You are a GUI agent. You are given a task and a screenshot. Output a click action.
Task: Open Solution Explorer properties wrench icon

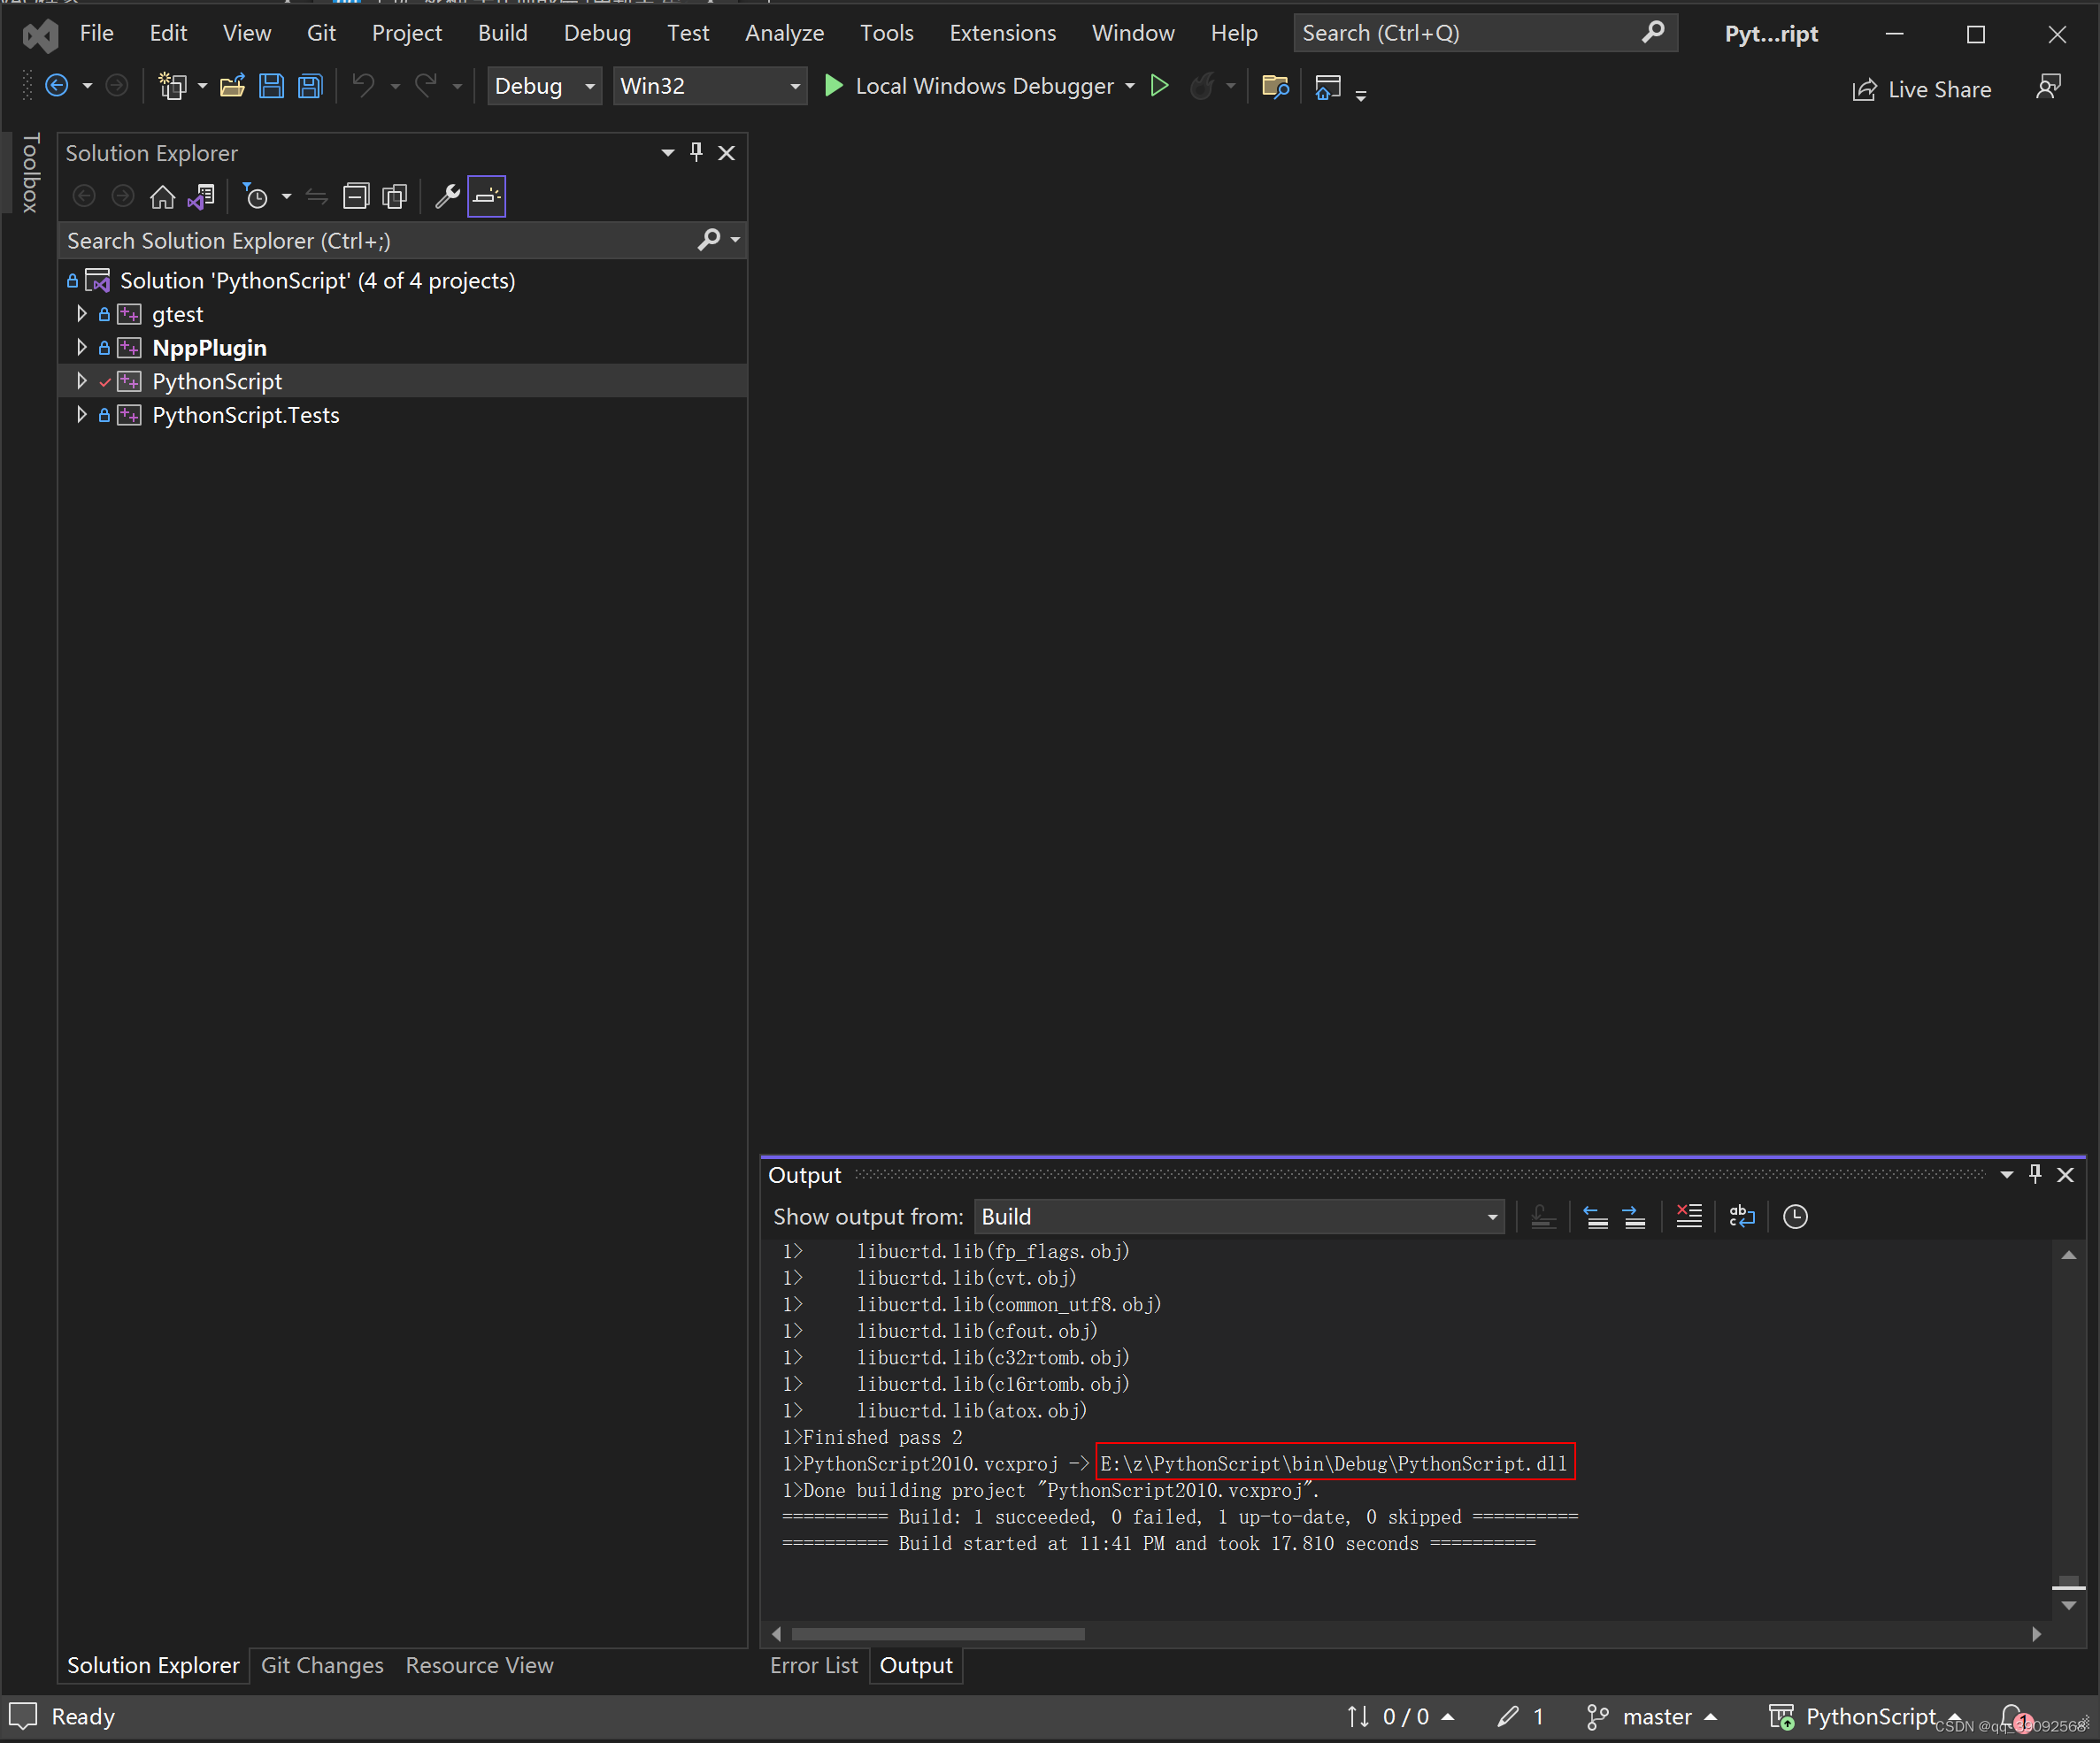click(x=448, y=196)
